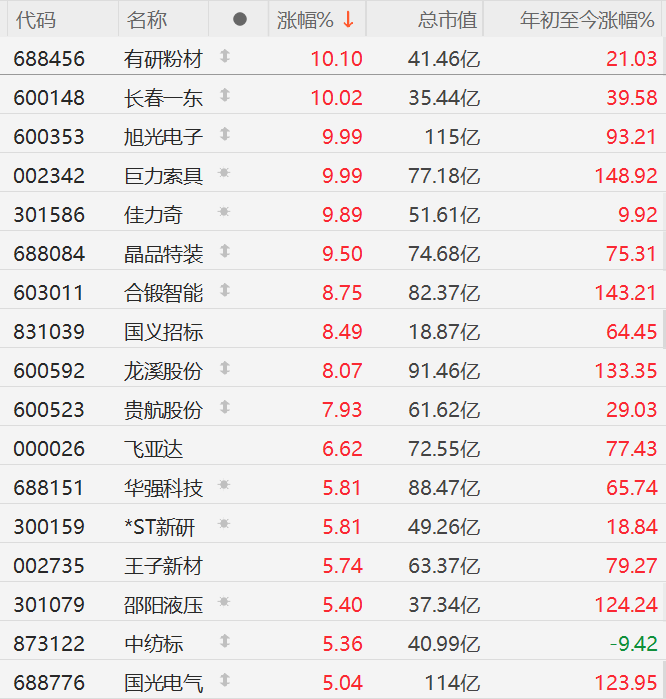Open stock name 巨力索具
Screen dimensions: 666x699
[163, 176]
